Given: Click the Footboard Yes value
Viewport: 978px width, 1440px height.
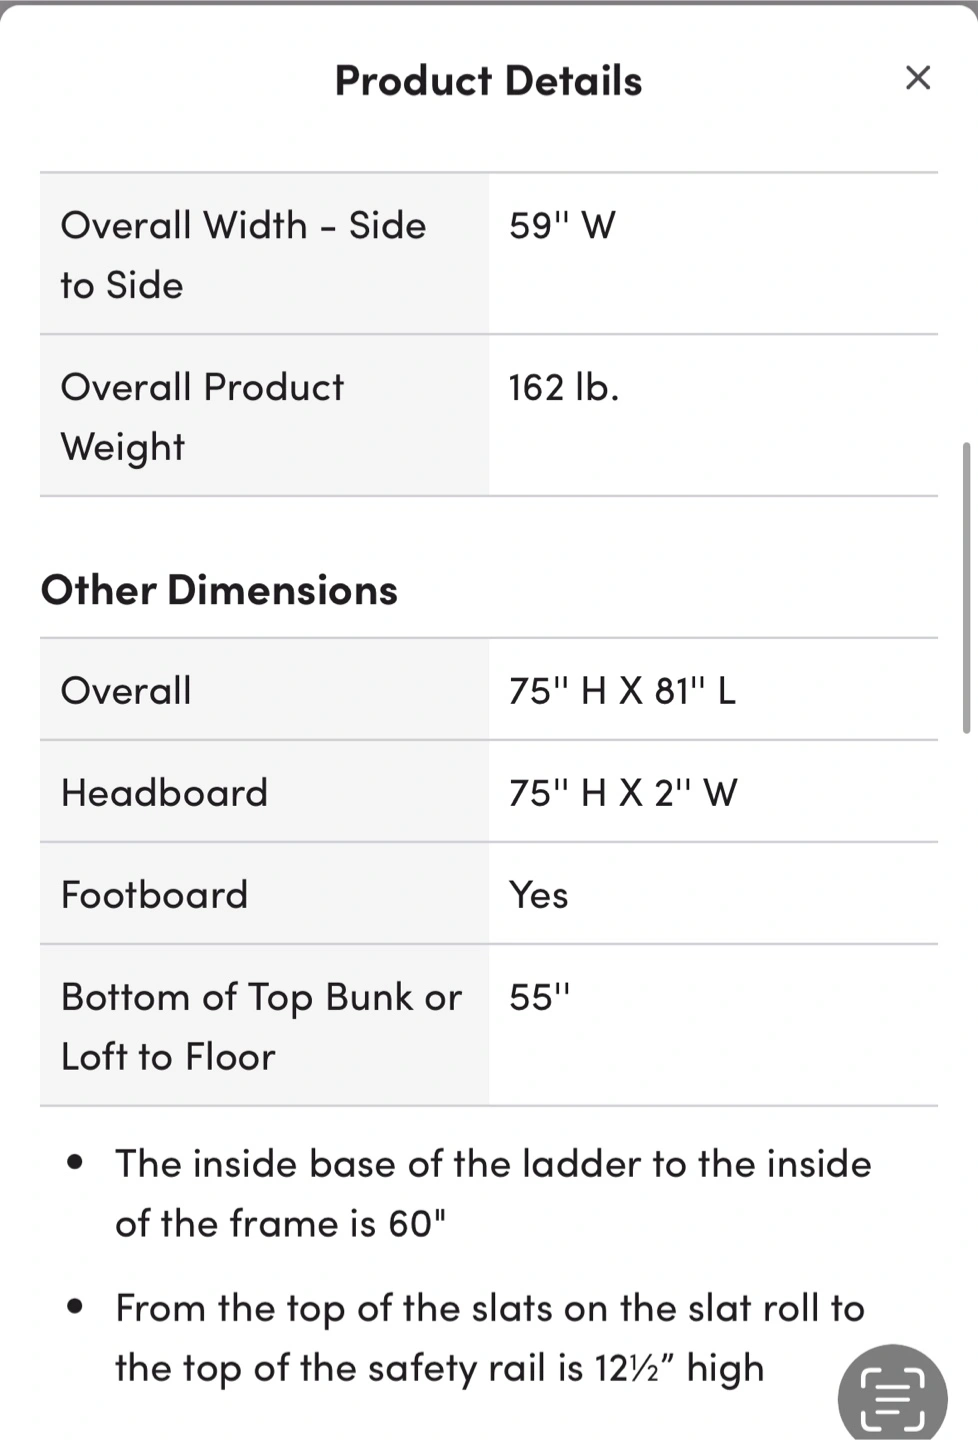Looking at the screenshot, I should pos(538,894).
